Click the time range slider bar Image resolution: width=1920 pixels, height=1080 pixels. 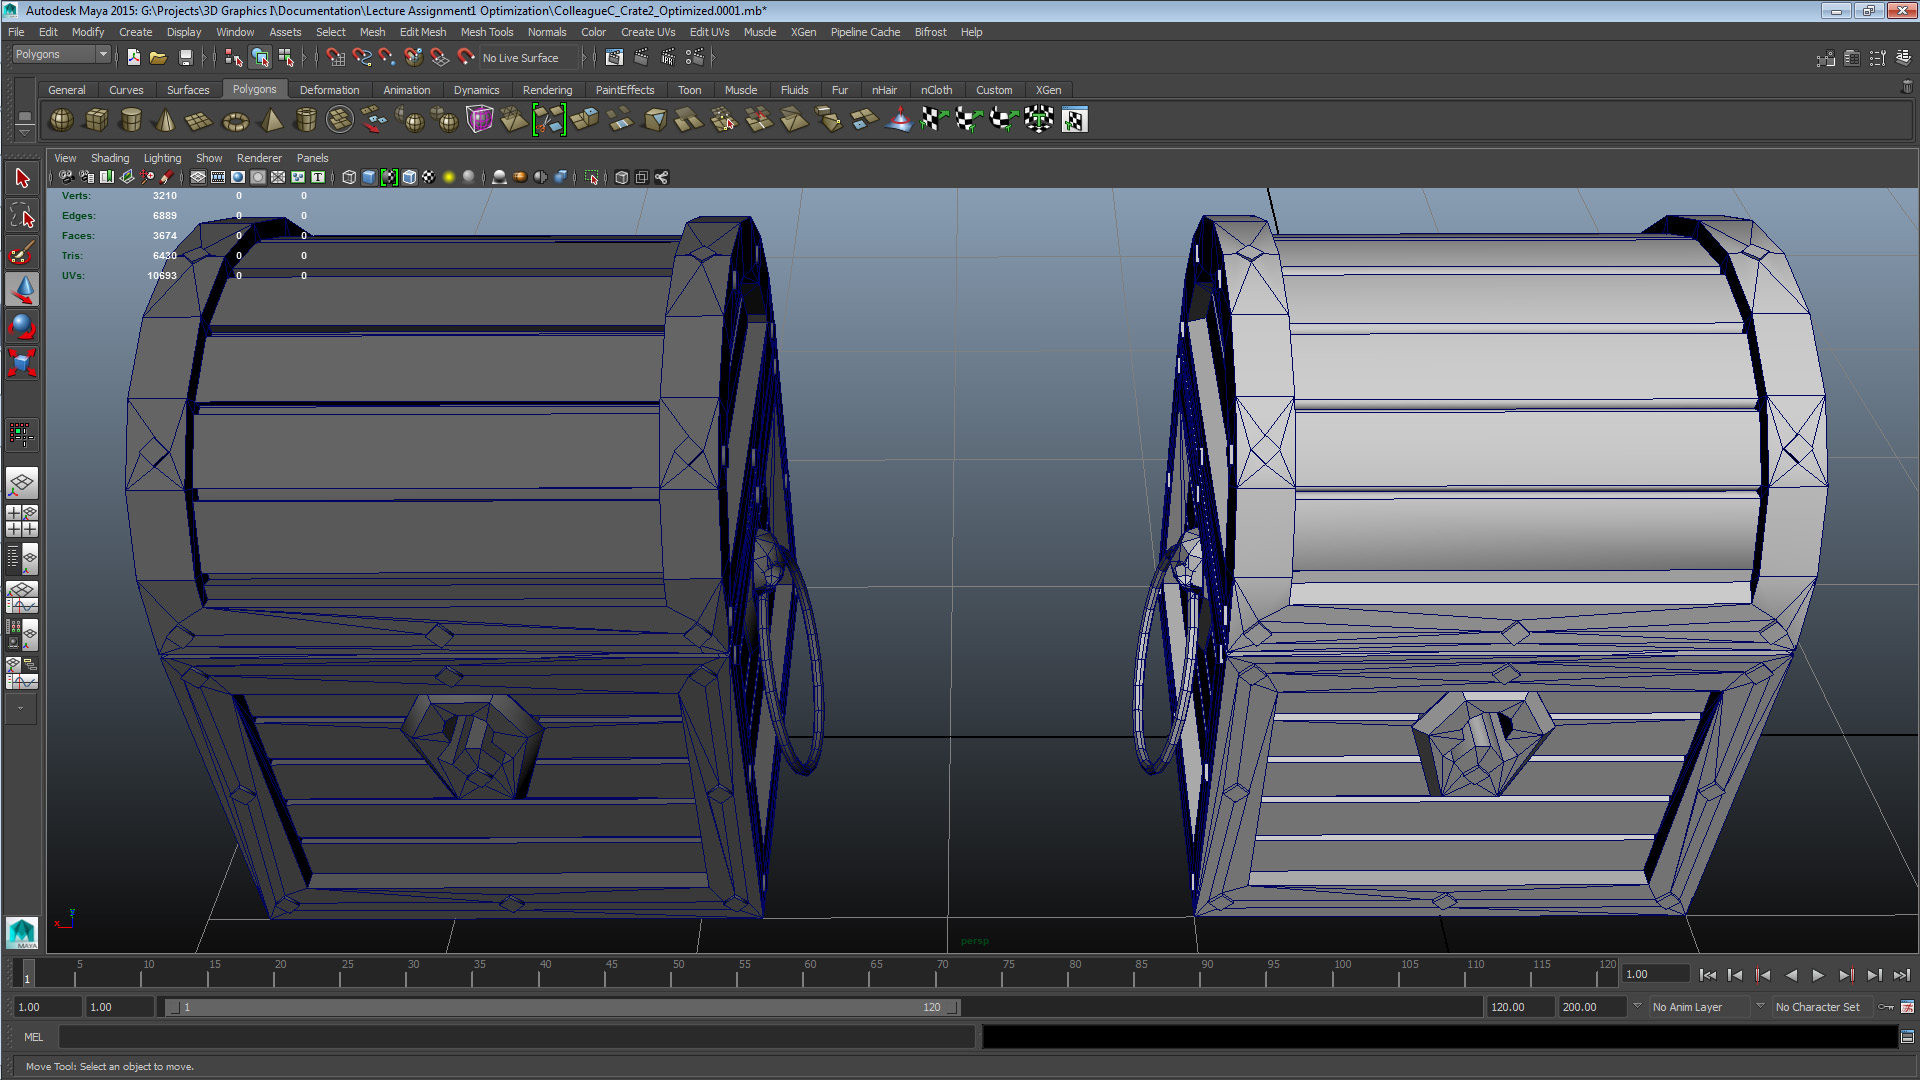560,1007
